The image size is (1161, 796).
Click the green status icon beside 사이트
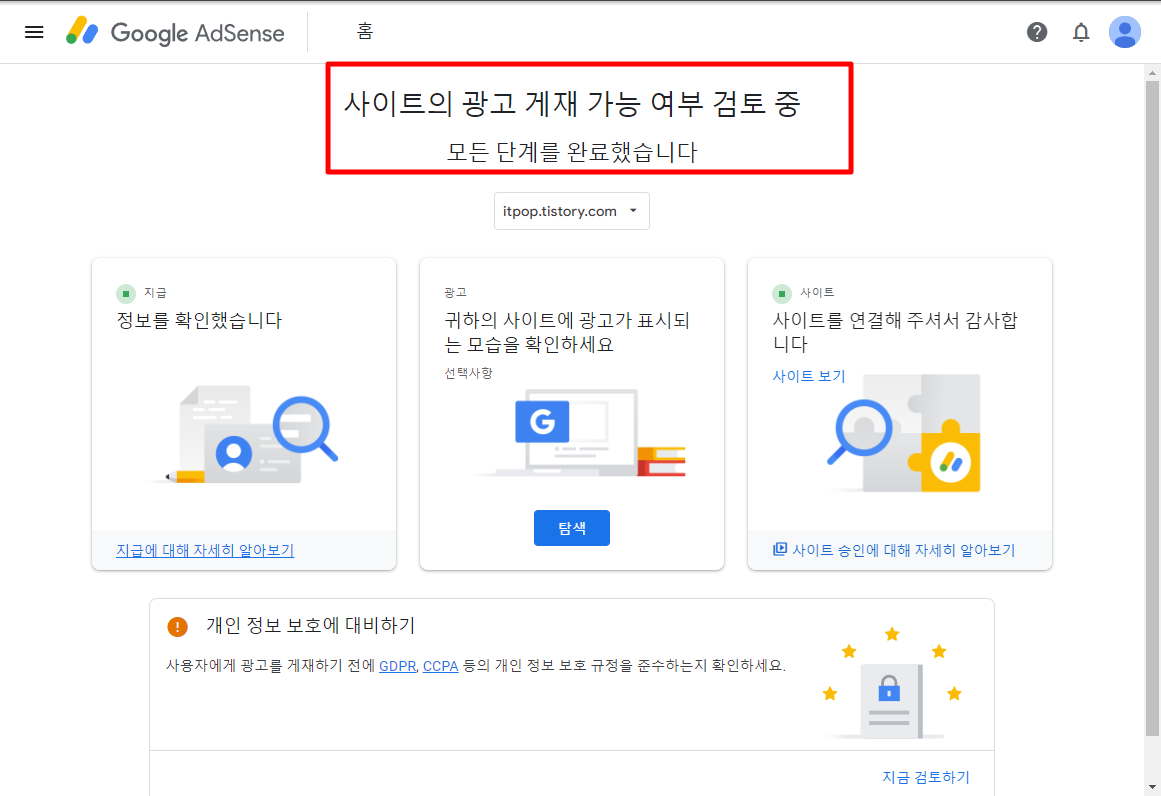(782, 294)
